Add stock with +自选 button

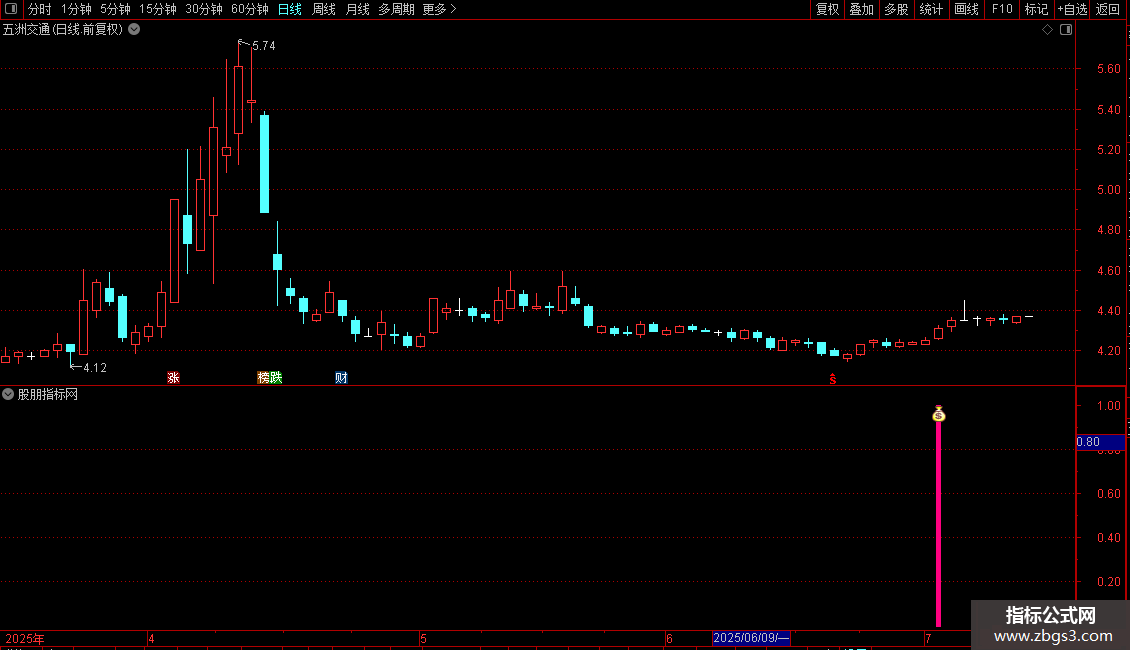click(x=1072, y=9)
